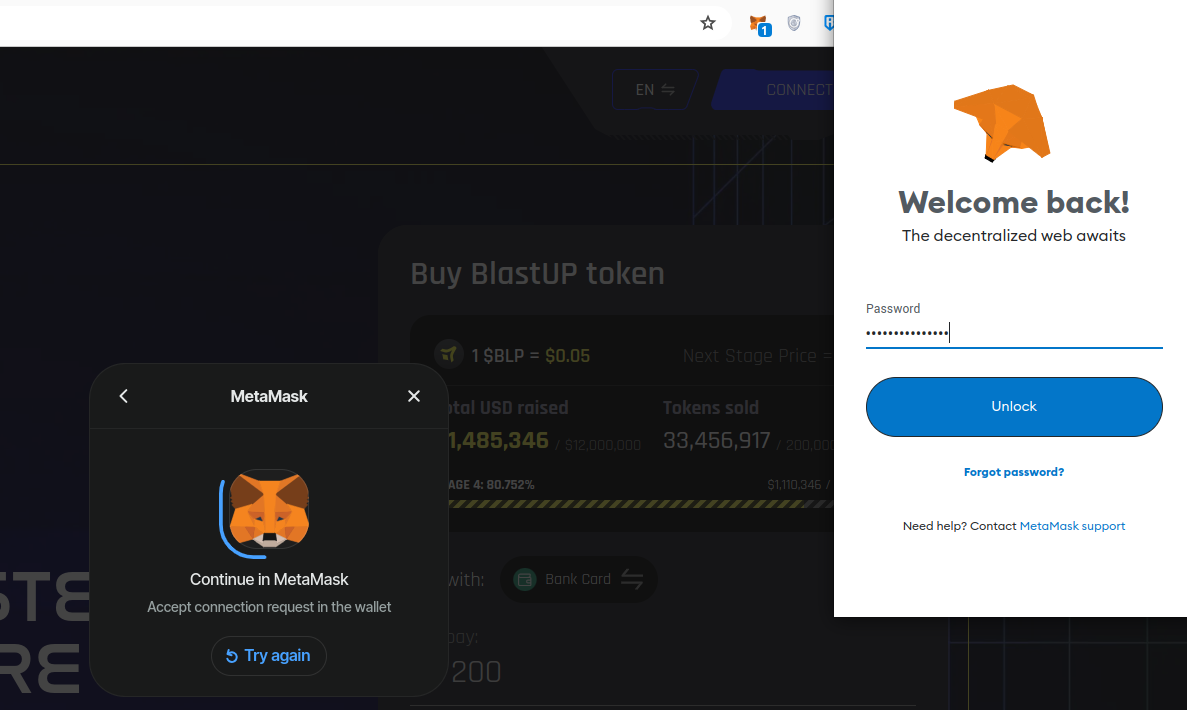Go back using the popup's left chevron

pos(123,395)
